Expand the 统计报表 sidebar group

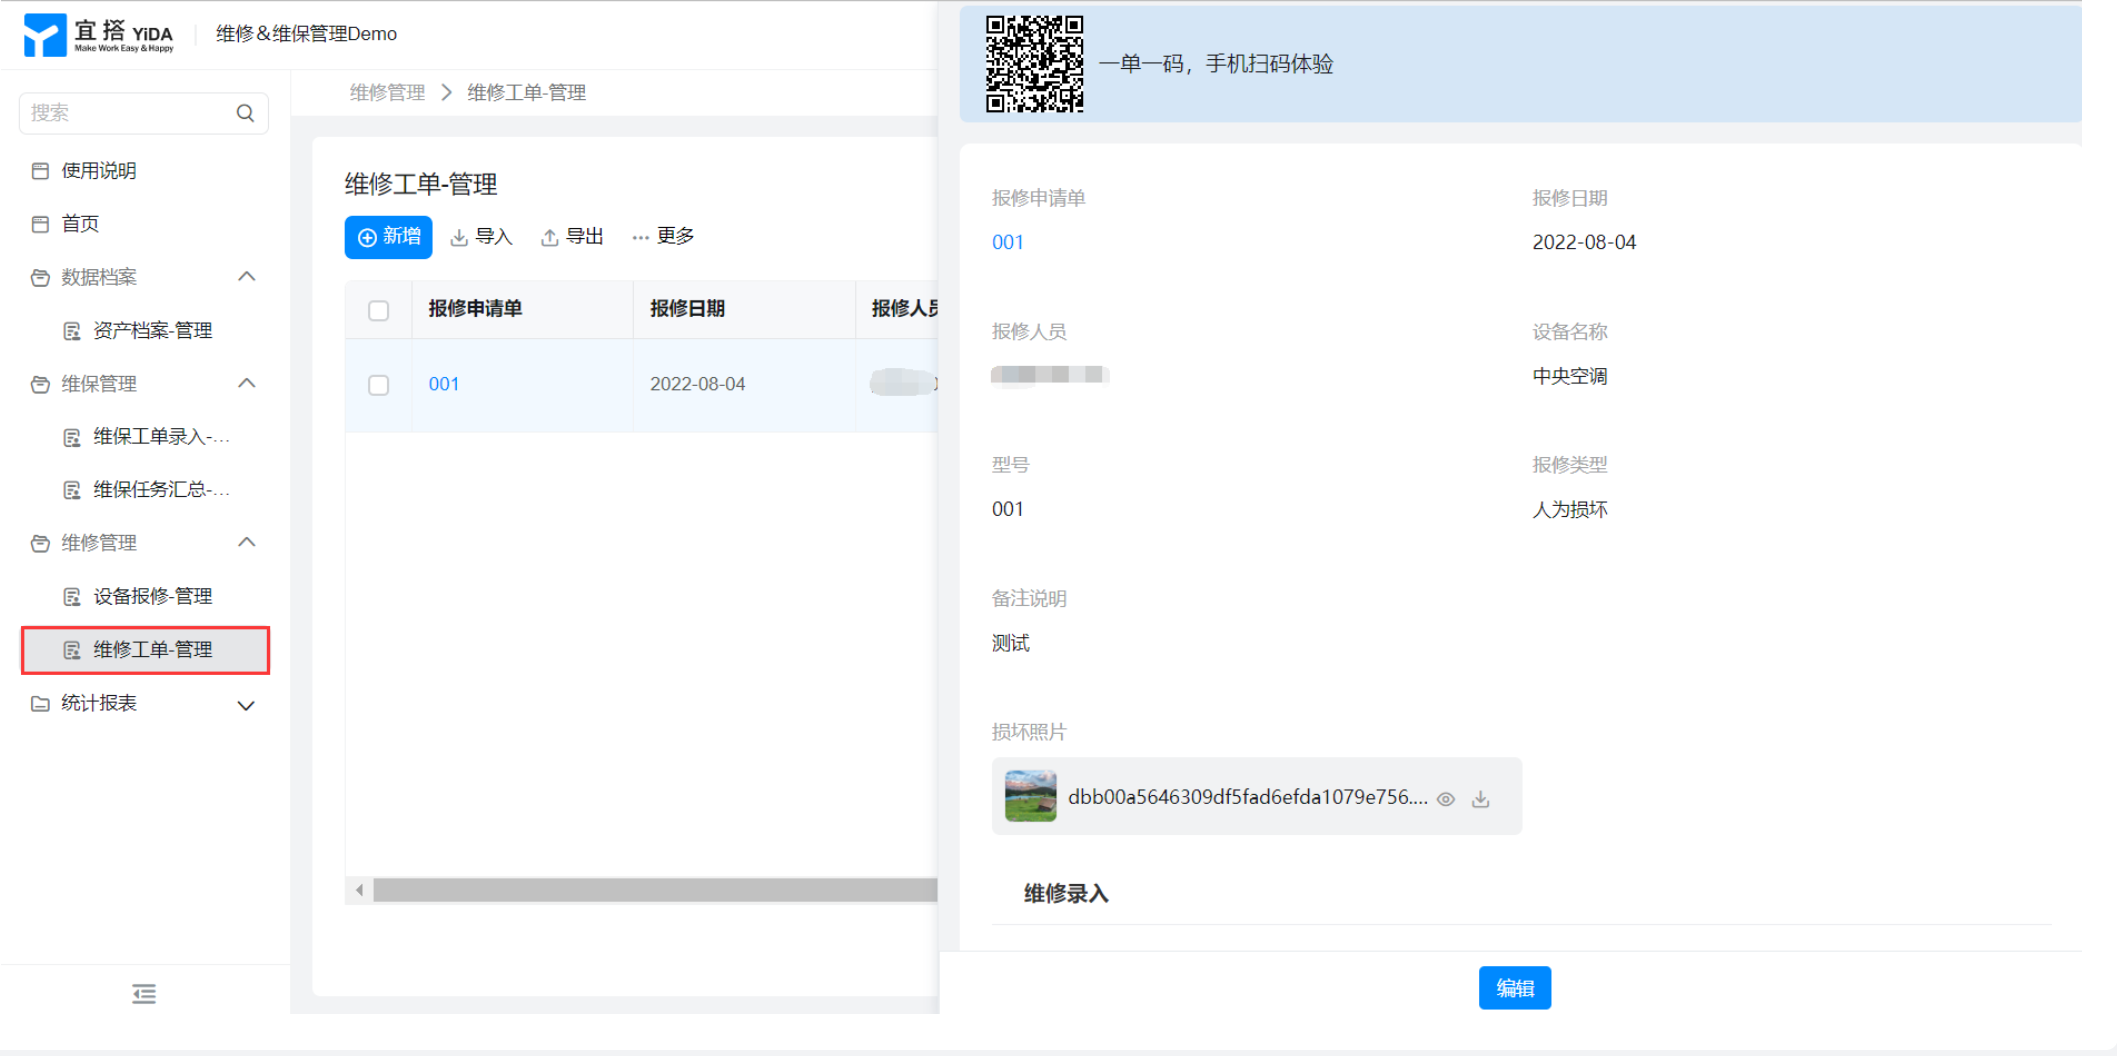[x=246, y=704]
